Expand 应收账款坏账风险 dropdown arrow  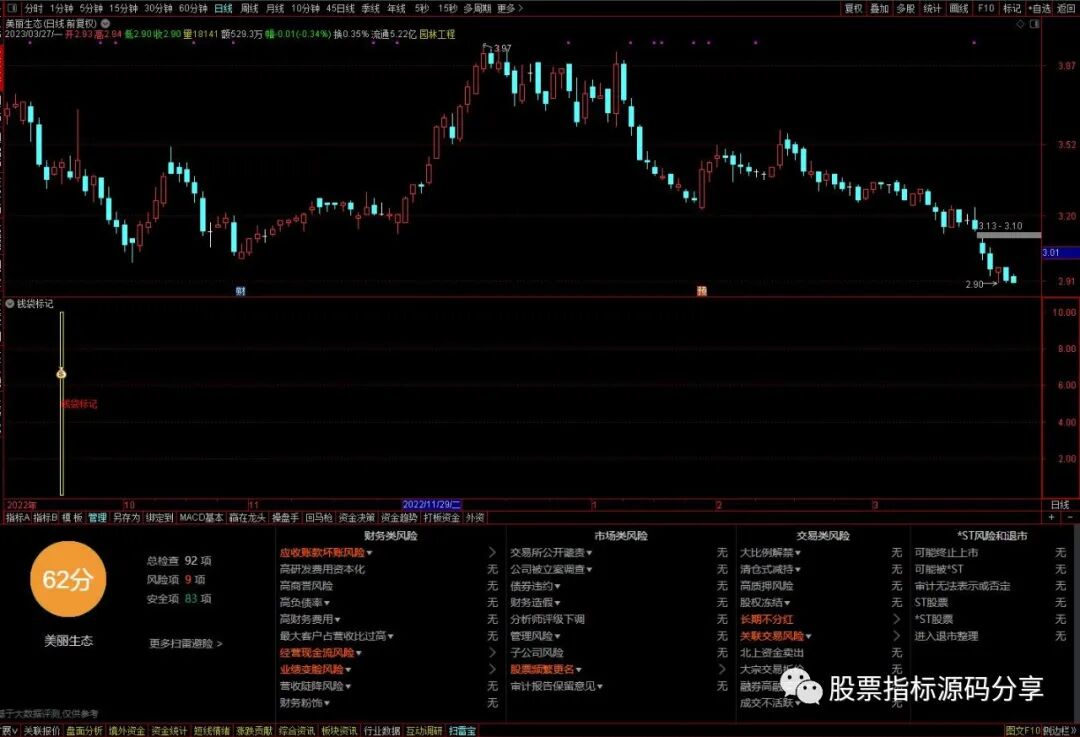pyautogui.click(x=370, y=553)
